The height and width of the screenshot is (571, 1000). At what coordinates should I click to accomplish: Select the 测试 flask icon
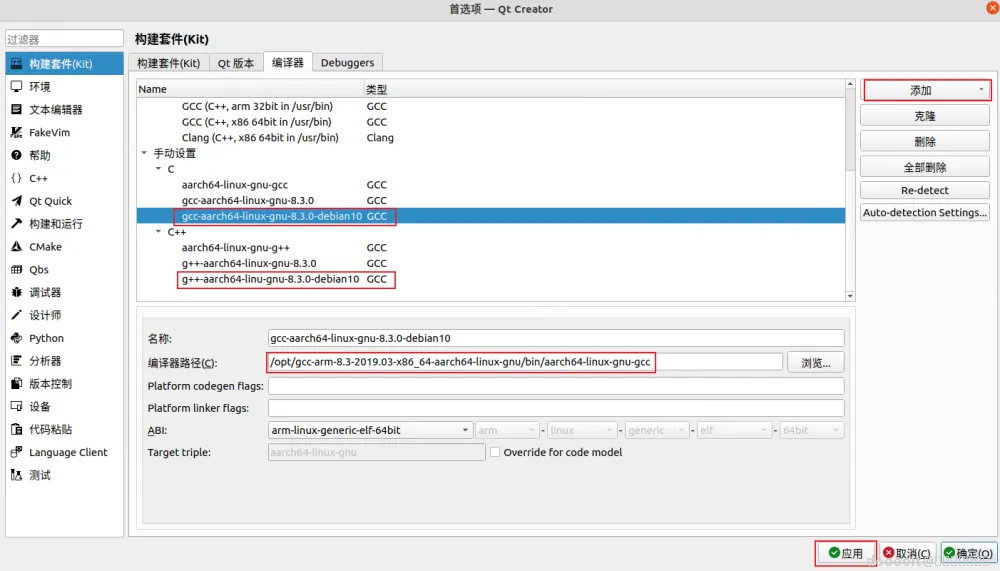click(x=17, y=475)
